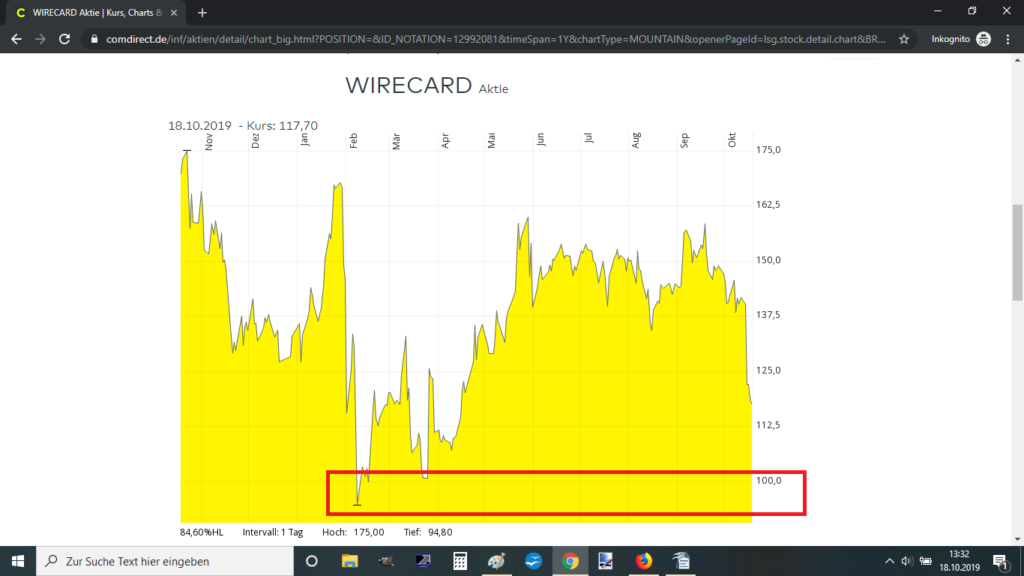Screen dimensions: 1024x576
Task: Click the Jul month axis label
Action: 589,138
